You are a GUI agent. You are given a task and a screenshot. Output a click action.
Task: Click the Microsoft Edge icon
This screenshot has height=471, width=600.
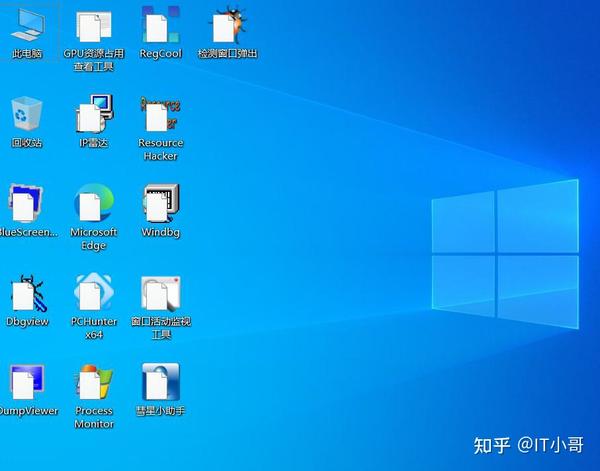[x=94, y=203]
